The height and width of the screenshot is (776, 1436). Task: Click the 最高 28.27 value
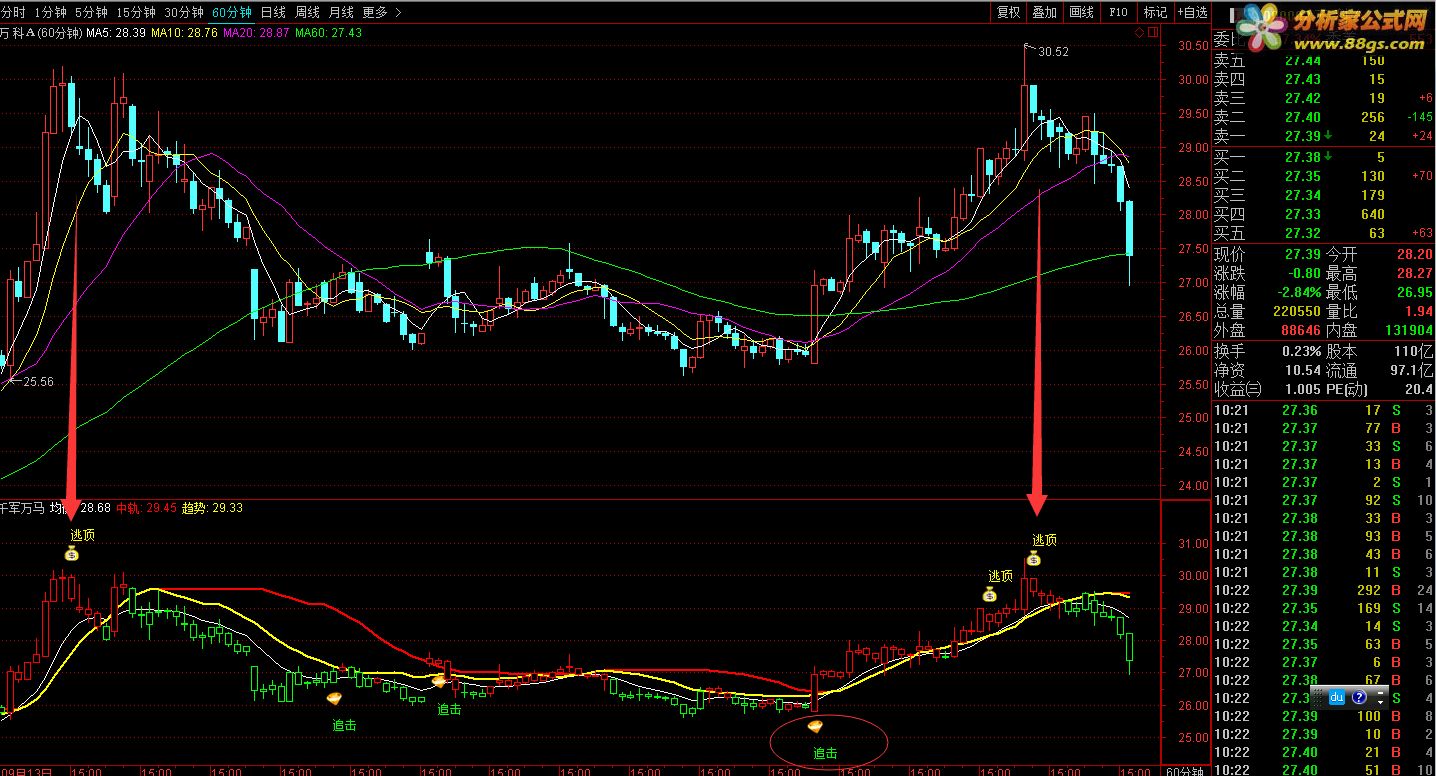click(x=1415, y=273)
